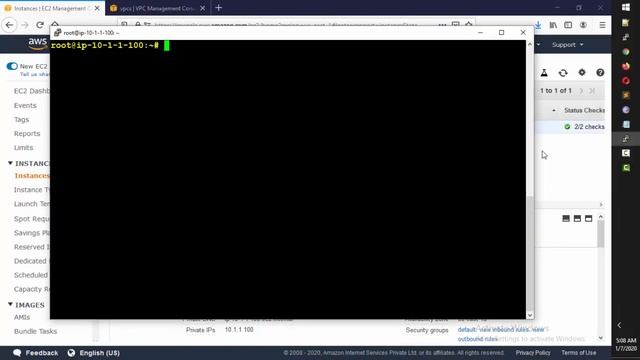640x360 pixels.
Task: Collapse the IMAGES sidebar section
Action: 10,304
